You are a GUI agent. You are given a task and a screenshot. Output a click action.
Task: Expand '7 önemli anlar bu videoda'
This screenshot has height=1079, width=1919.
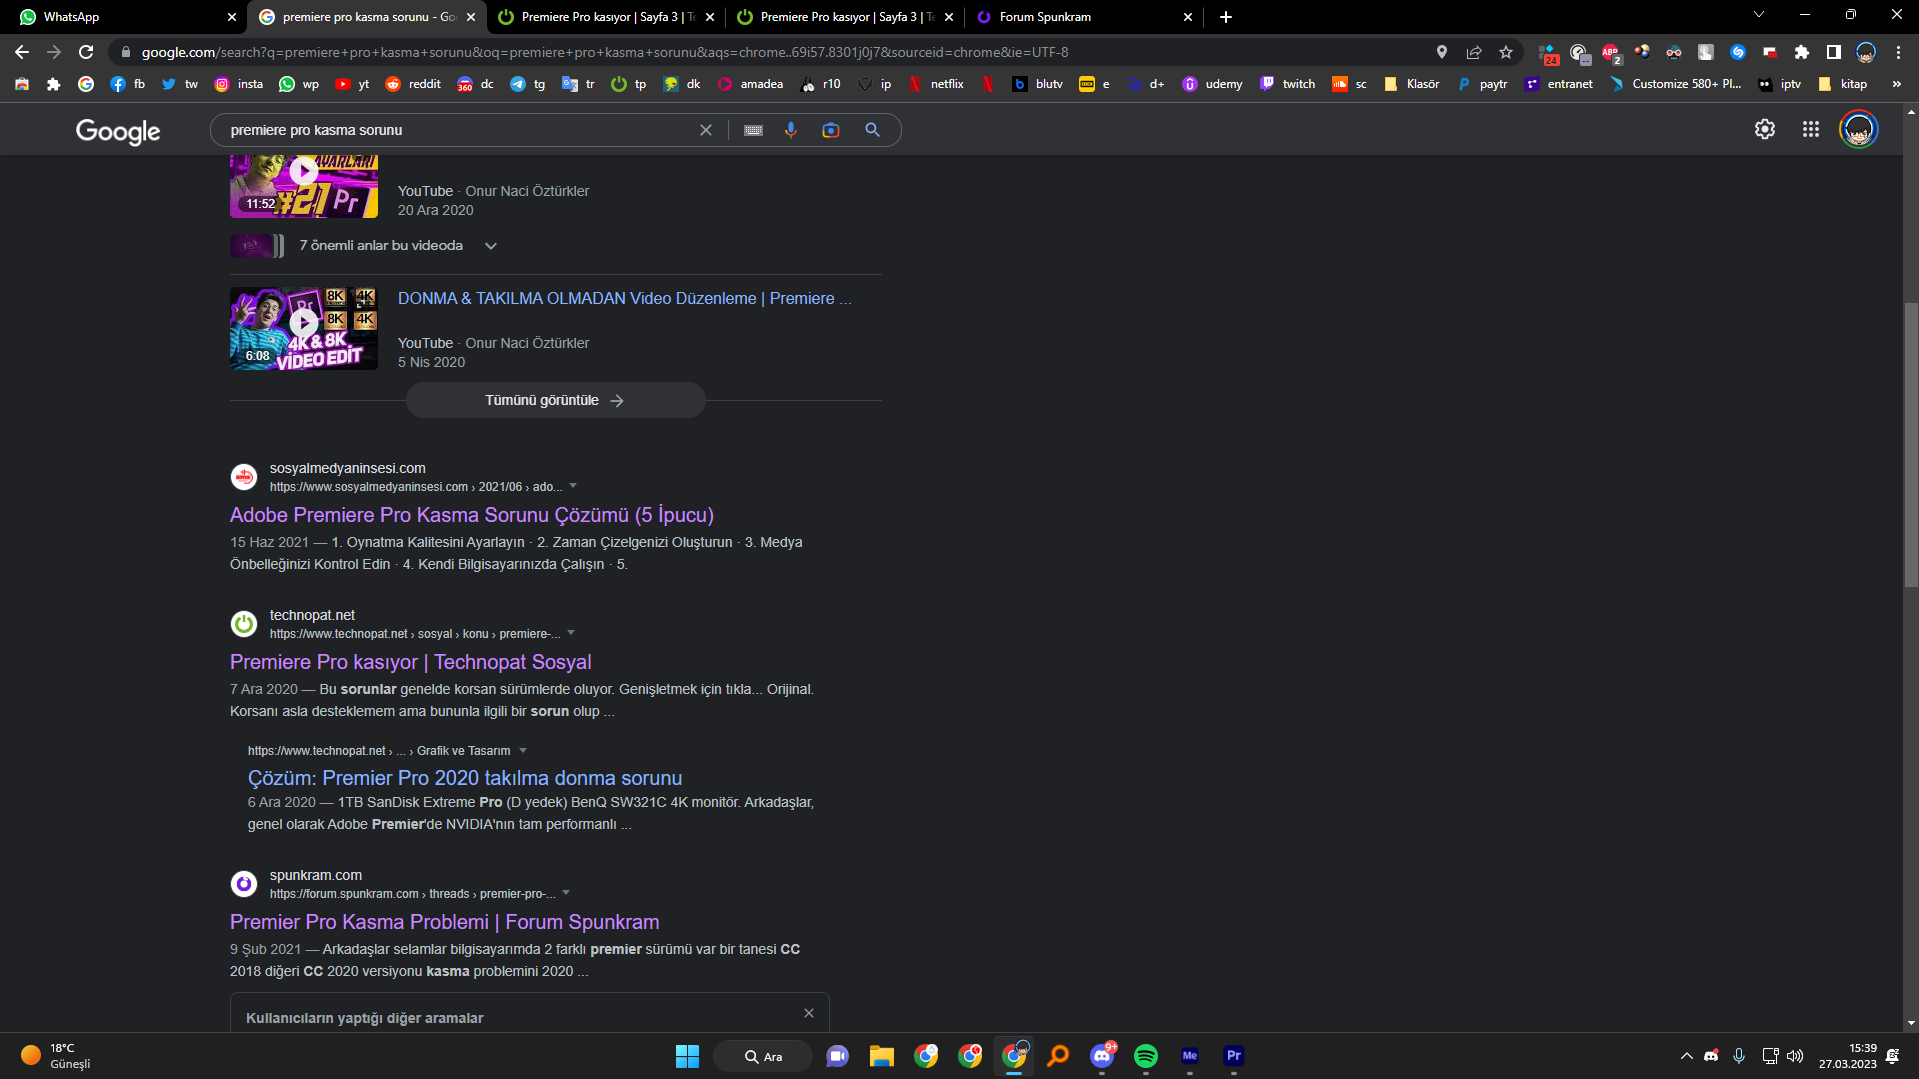[x=491, y=246]
